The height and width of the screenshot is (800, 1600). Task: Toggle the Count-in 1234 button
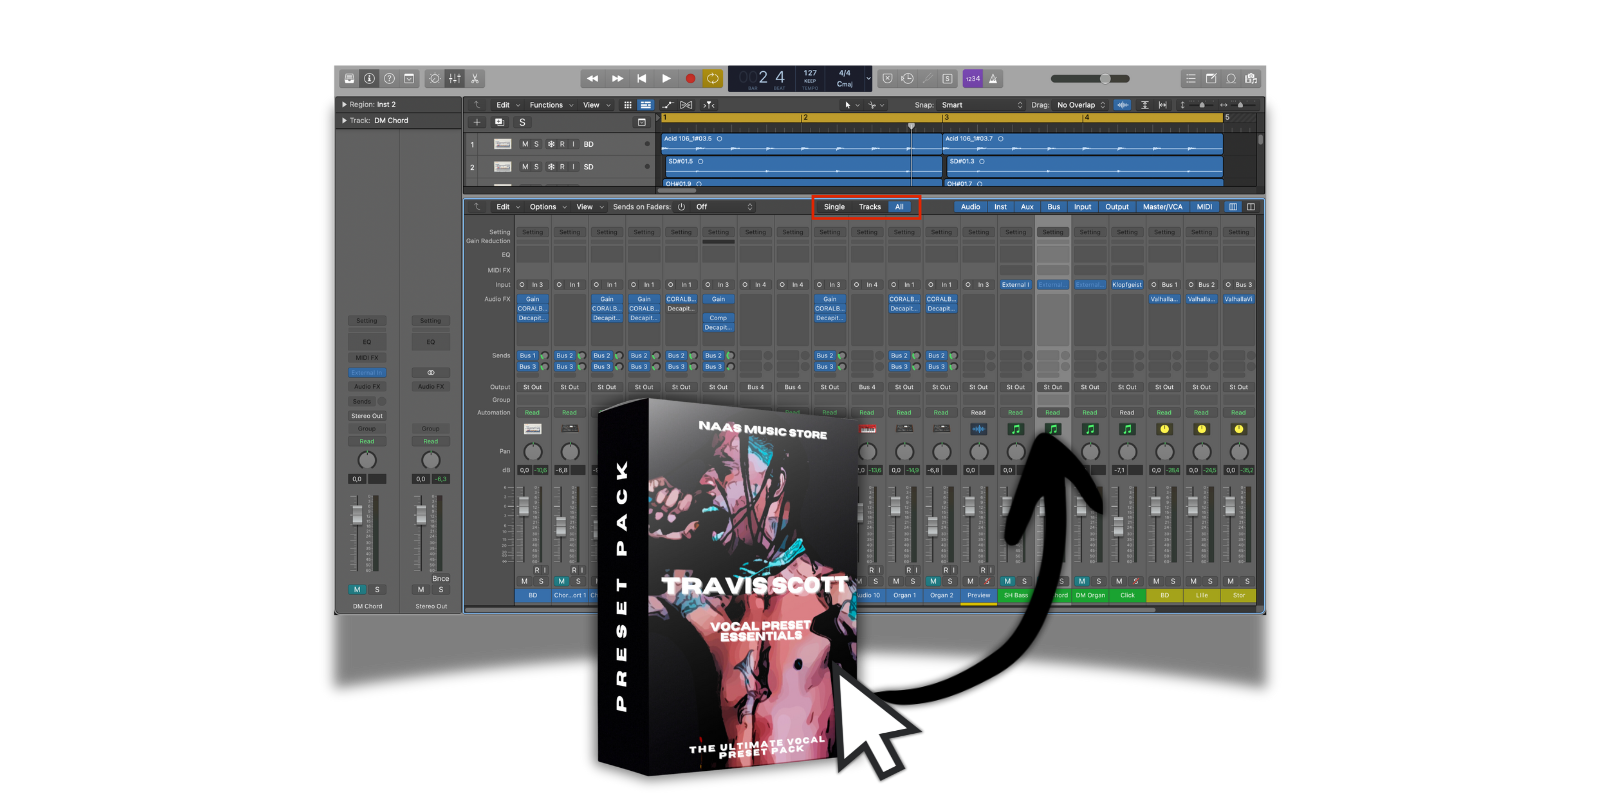[972, 78]
